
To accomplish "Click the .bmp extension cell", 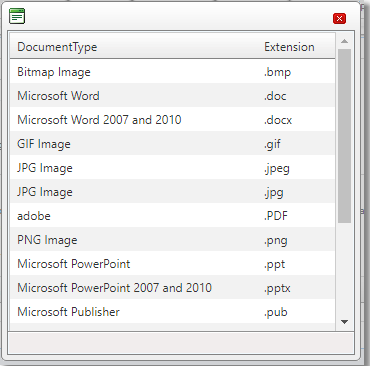I will [277, 72].
